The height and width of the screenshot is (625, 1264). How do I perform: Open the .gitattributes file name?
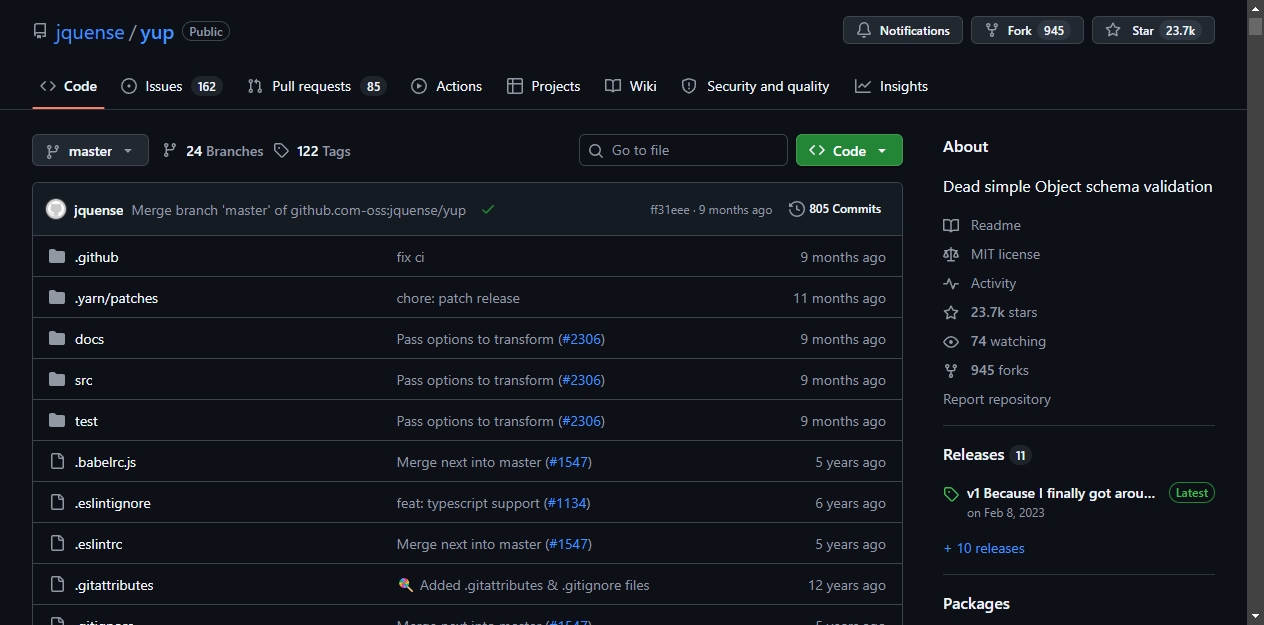[114, 585]
